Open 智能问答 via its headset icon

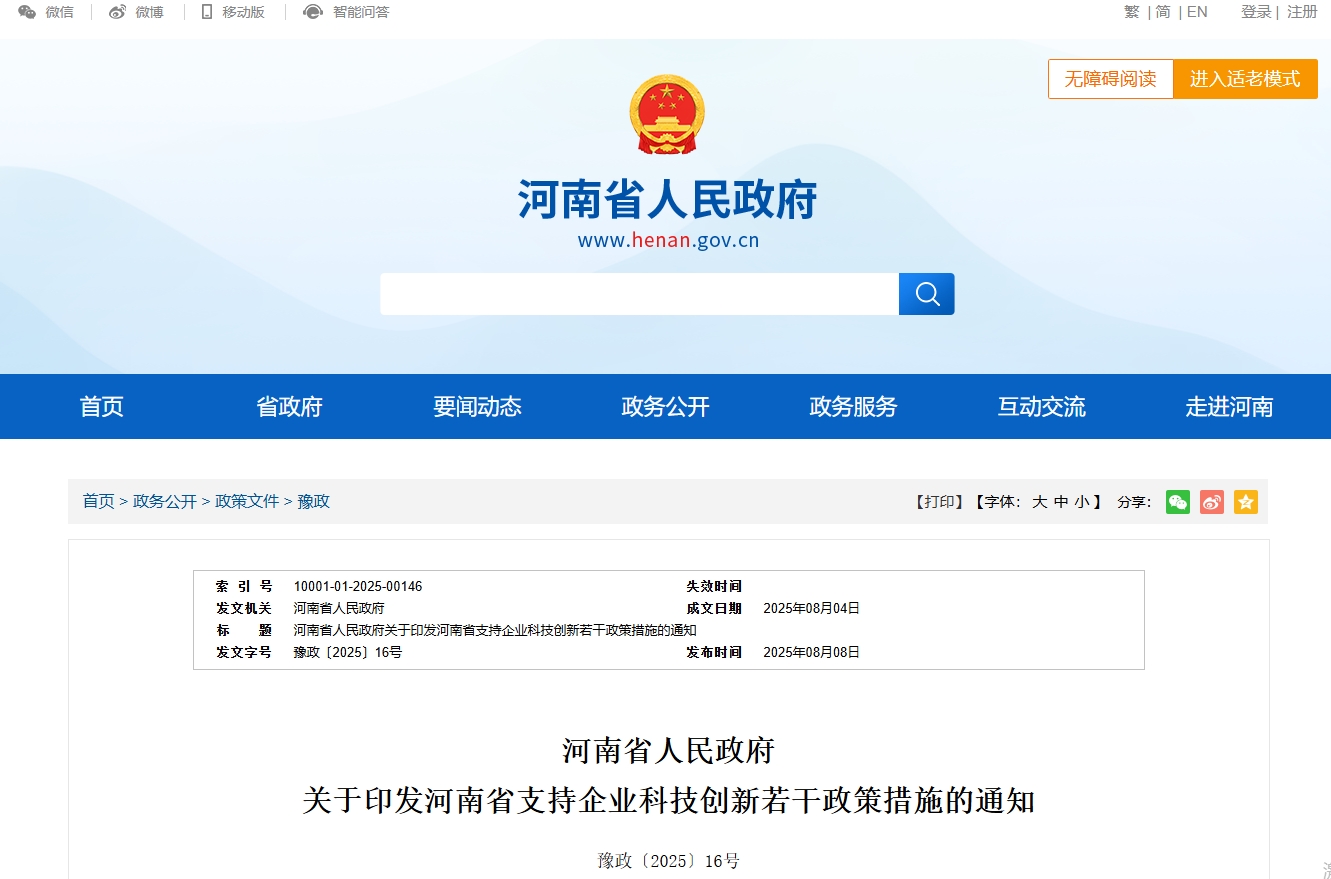(313, 12)
